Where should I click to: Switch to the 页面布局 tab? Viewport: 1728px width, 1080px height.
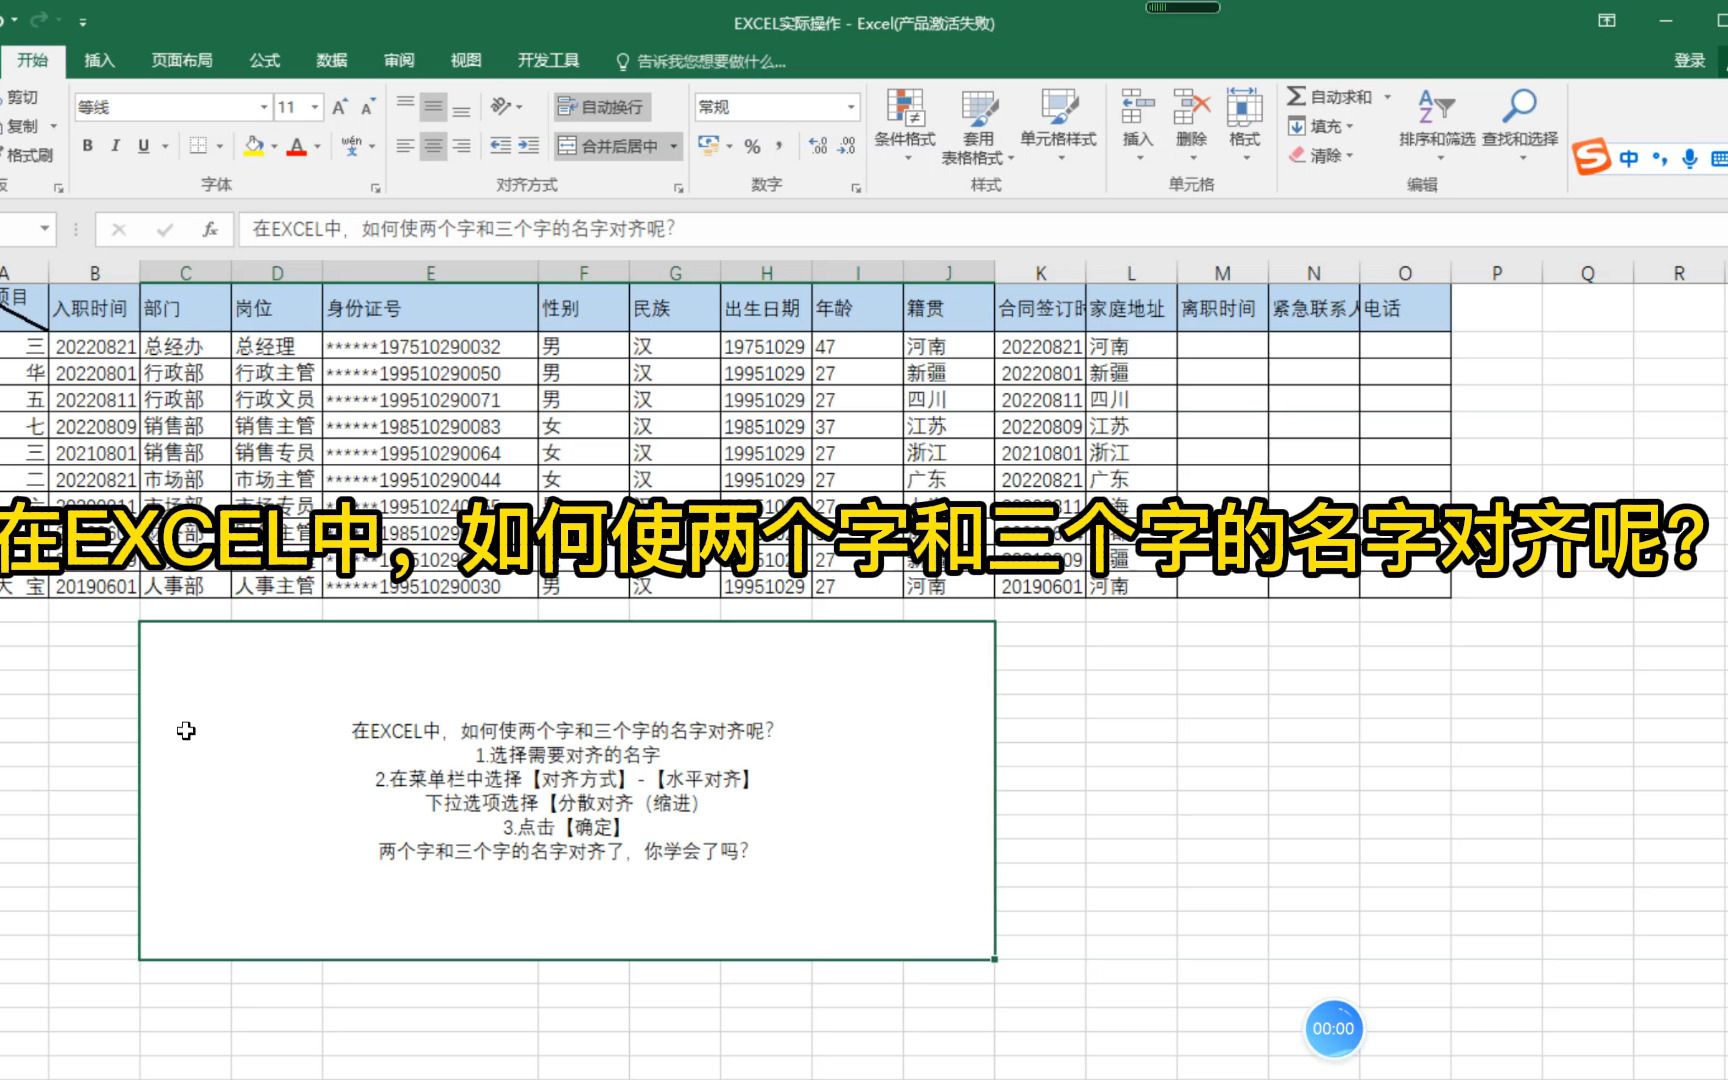pyautogui.click(x=181, y=60)
